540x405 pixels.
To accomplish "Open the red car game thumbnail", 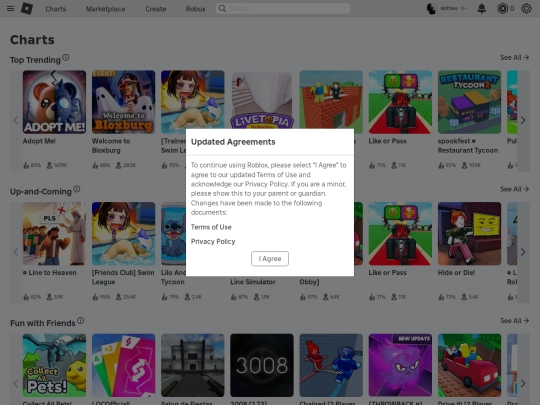I will coord(469,365).
